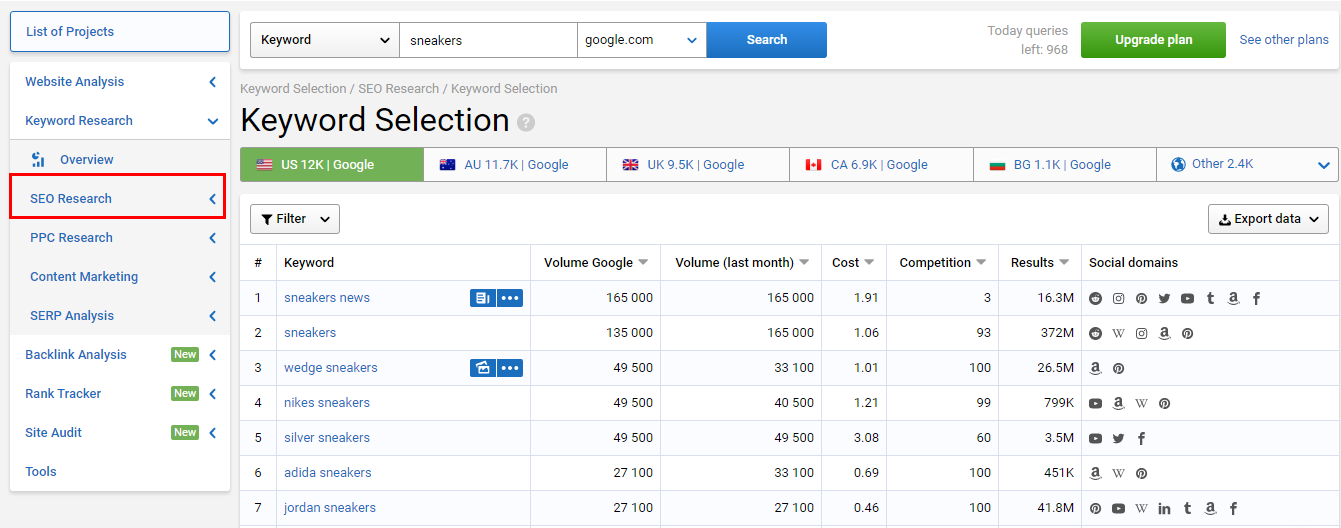Click the Facebook icon in sneakers news row

click(x=1256, y=298)
